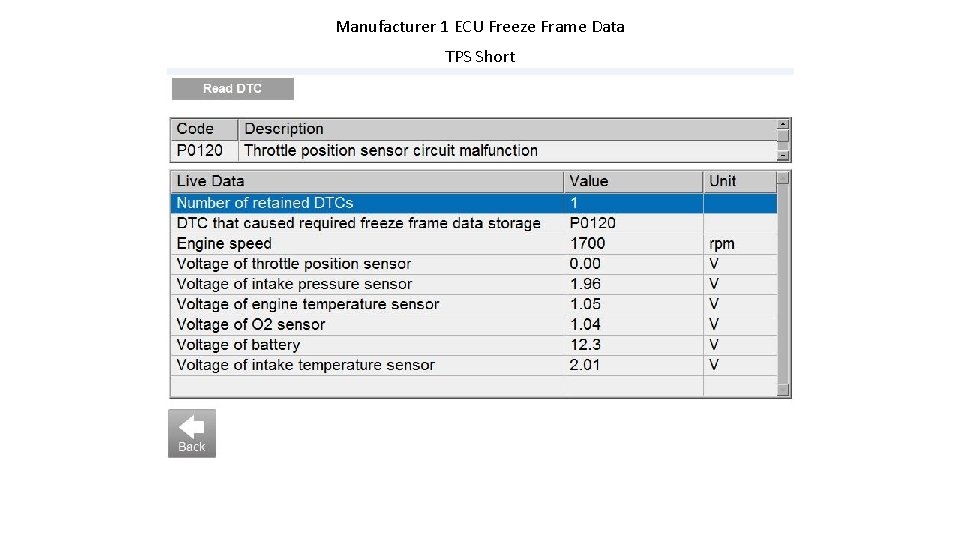Image resolution: width=960 pixels, height=540 pixels.
Task: Select 'Voltage of O2 sensor' row
Action: 474,324
